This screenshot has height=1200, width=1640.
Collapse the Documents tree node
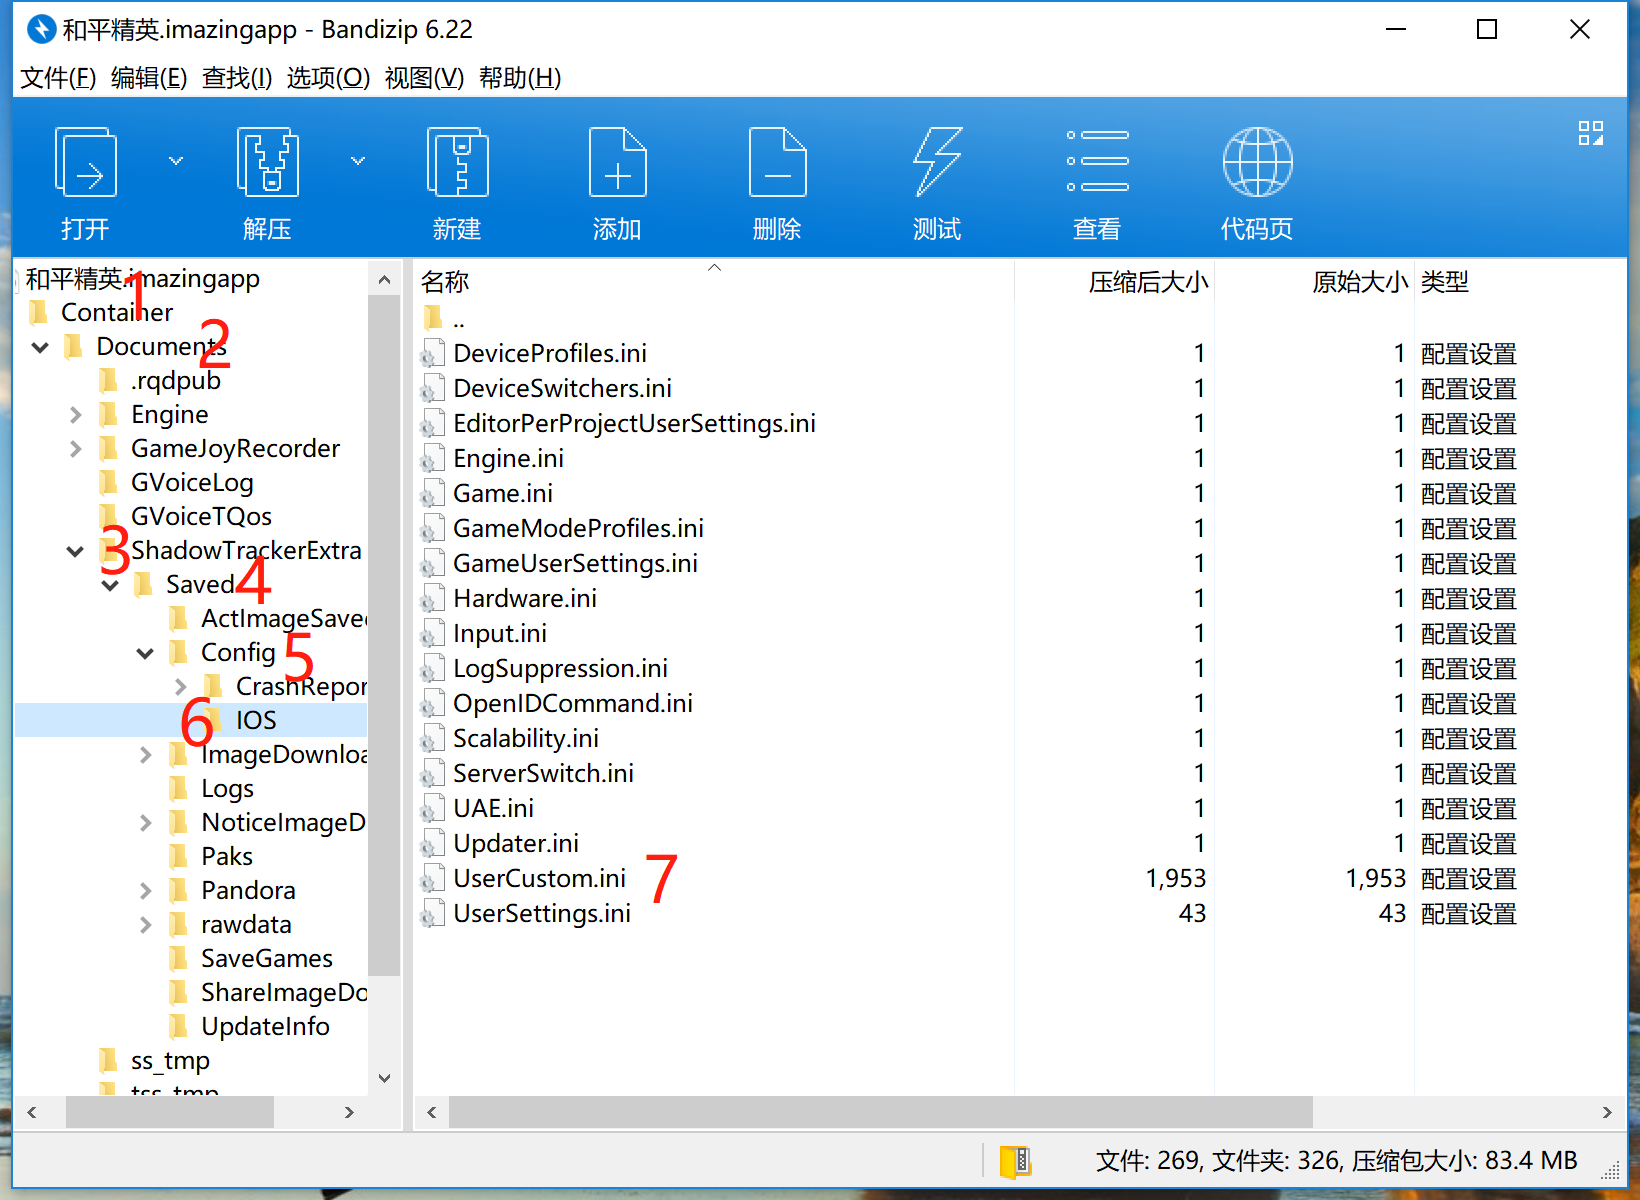pyautogui.click(x=41, y=347)
